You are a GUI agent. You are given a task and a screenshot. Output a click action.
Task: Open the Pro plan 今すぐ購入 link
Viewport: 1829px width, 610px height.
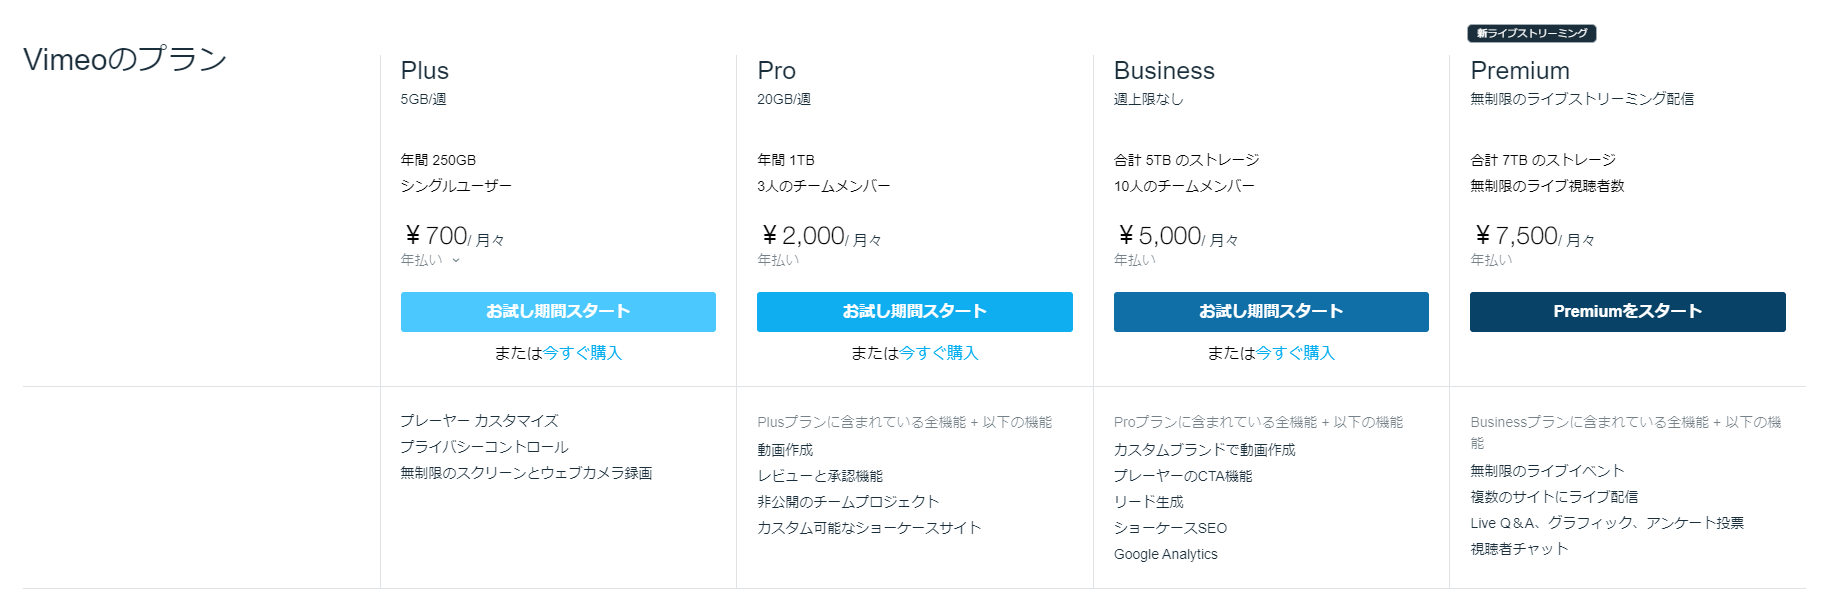pos(939,353)
